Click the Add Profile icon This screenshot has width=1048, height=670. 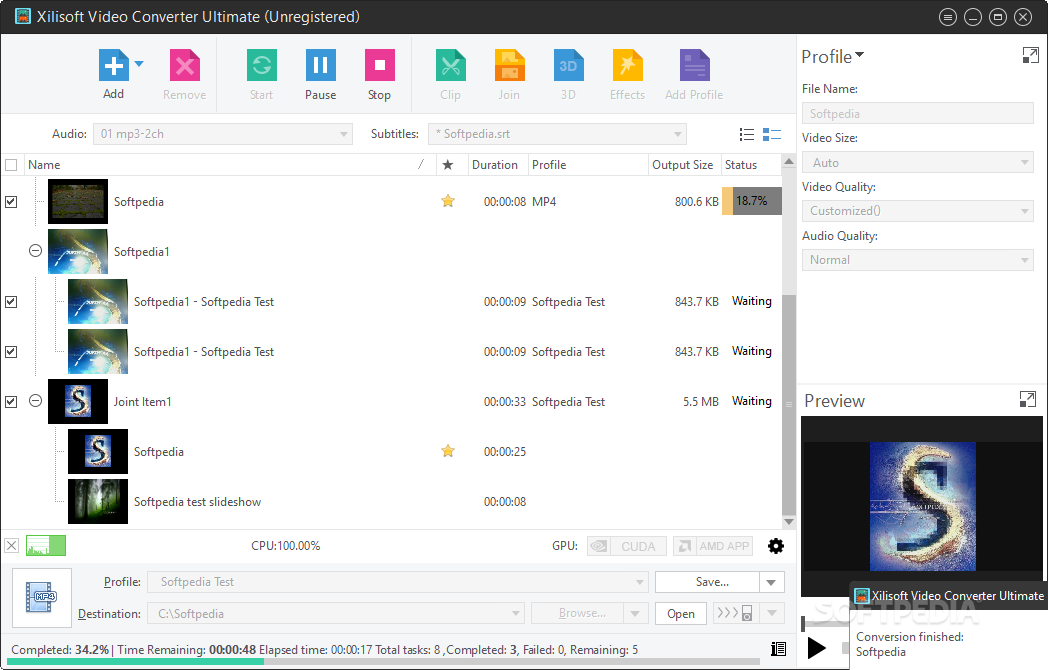tap(694, 65)
